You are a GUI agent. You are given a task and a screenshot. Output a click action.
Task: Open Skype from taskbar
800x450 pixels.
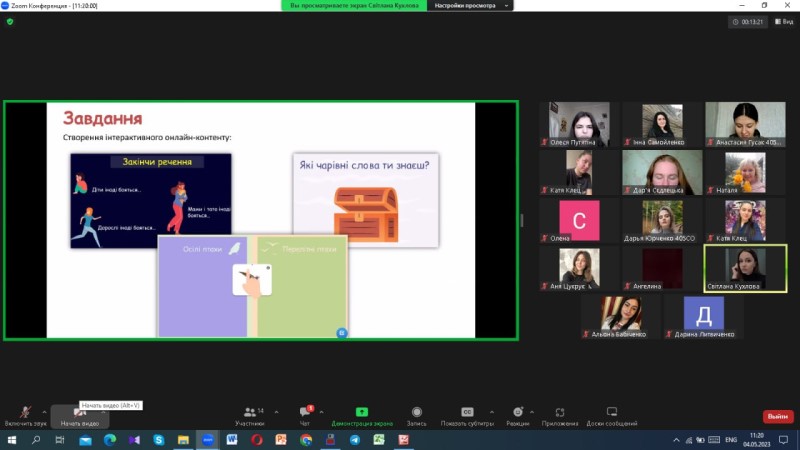(159, 440)
